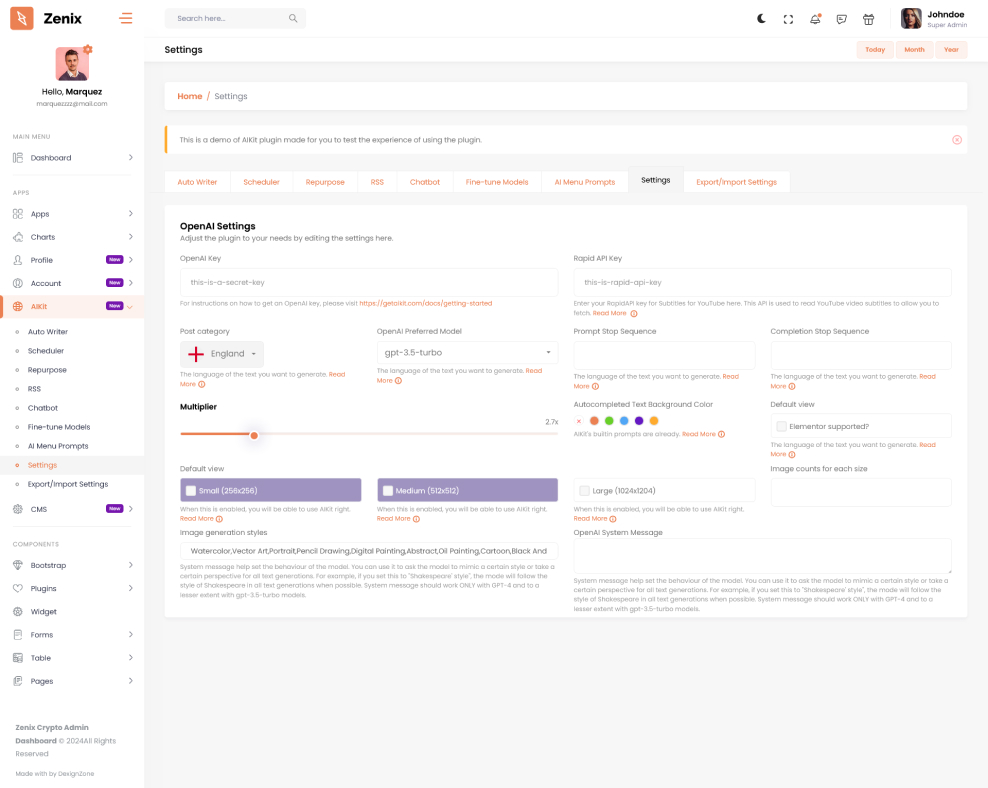Dismiss the AIKit demo alert
Image resolution: width=988 pixels, height=788 pixels.
[x=956, y=140]
